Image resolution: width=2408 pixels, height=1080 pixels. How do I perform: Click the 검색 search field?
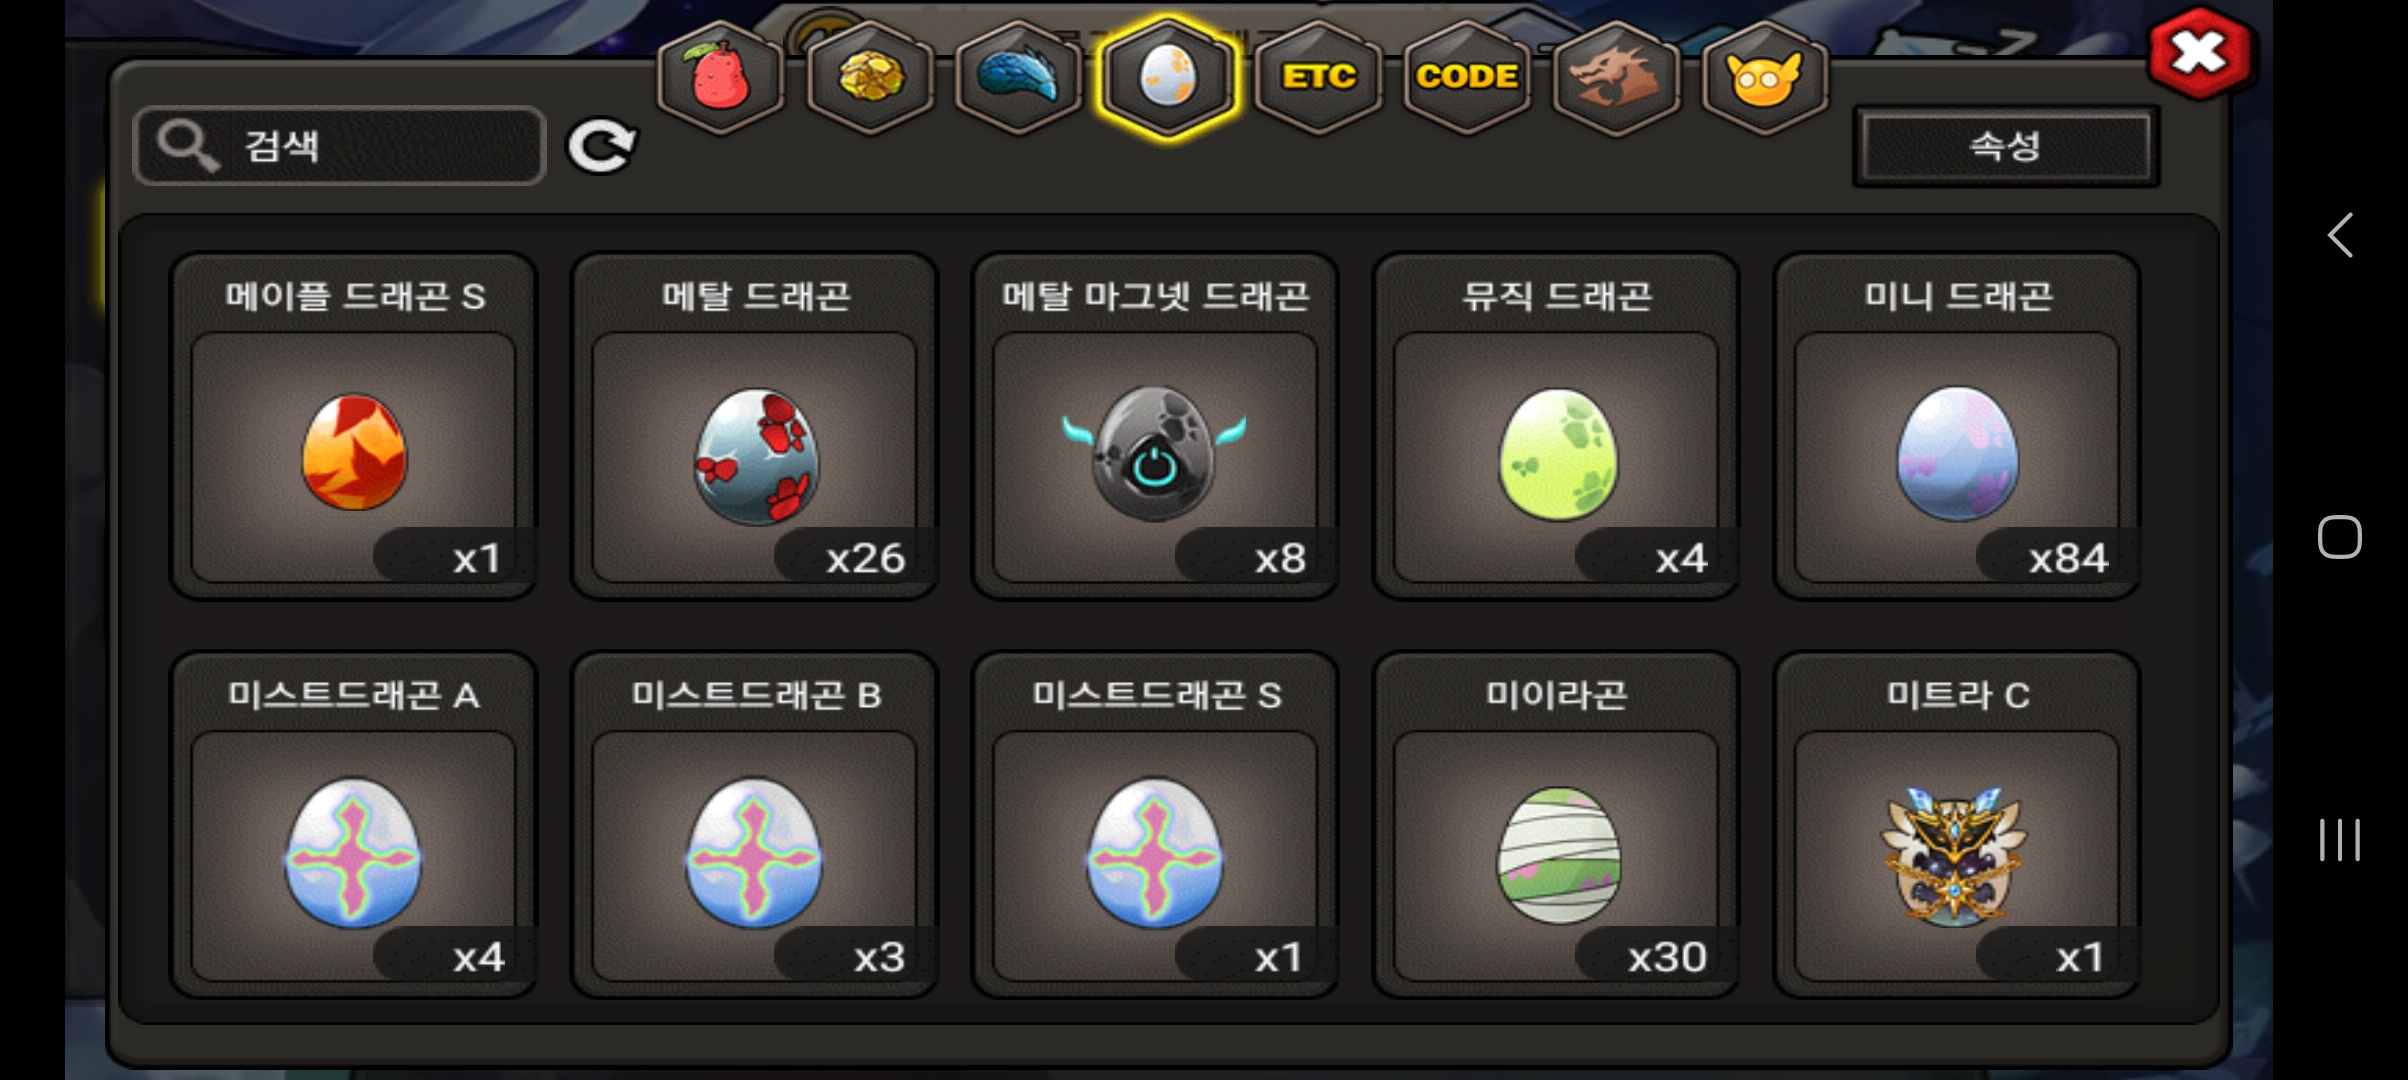[339, 146]
